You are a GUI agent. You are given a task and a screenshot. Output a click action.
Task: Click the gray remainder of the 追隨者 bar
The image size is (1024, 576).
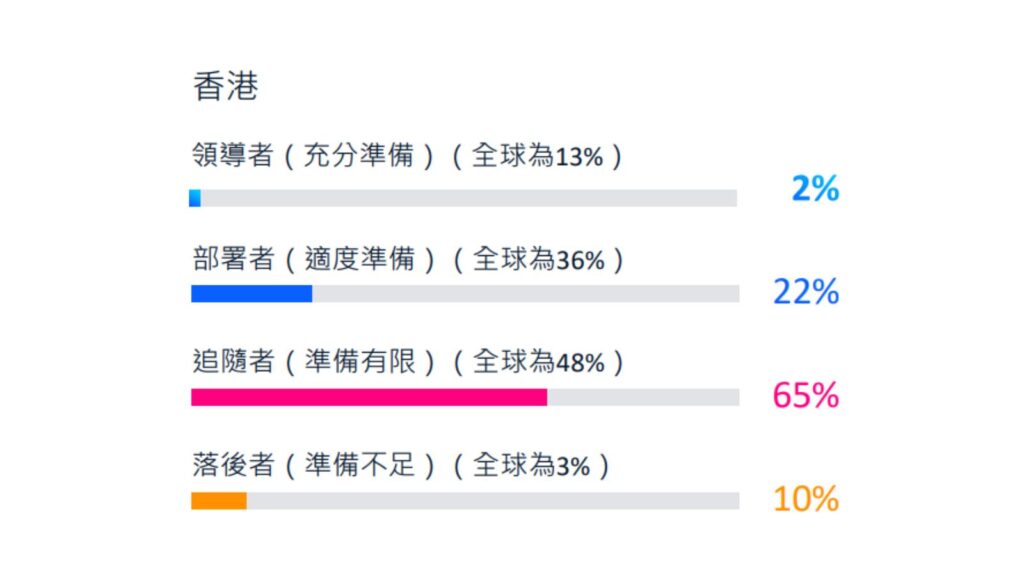[x=643, y=397]
